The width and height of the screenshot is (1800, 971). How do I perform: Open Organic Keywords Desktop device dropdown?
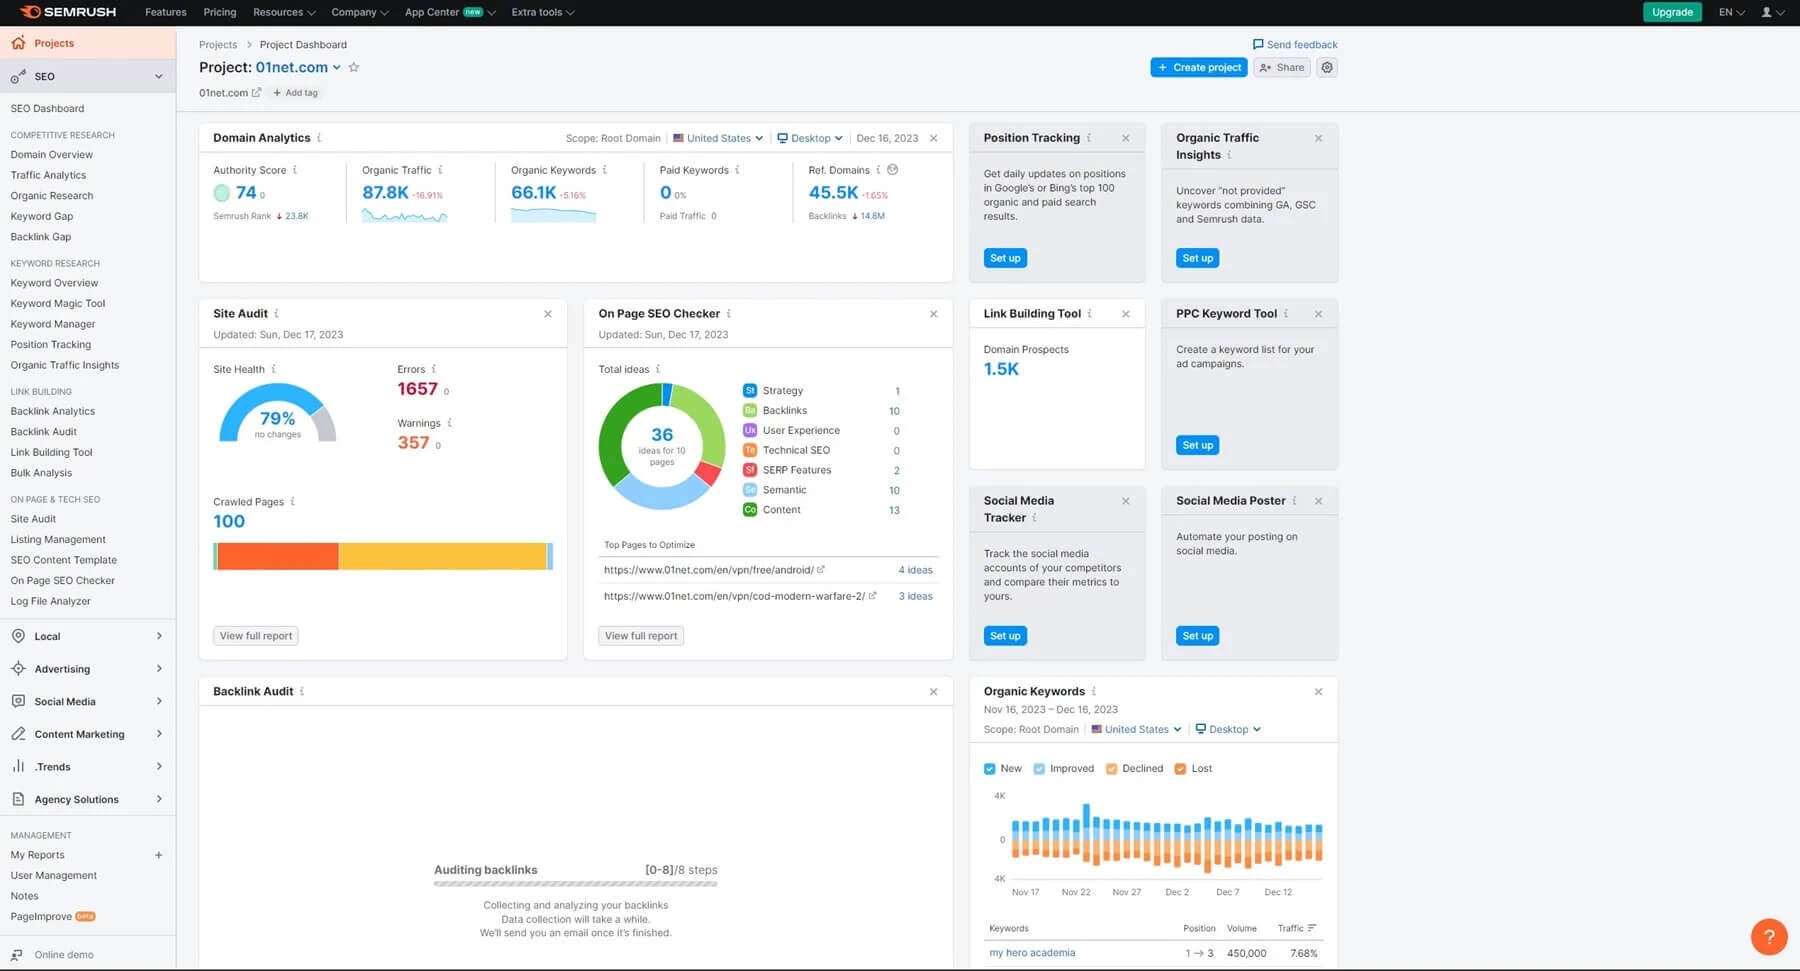tap(1228, 729)
